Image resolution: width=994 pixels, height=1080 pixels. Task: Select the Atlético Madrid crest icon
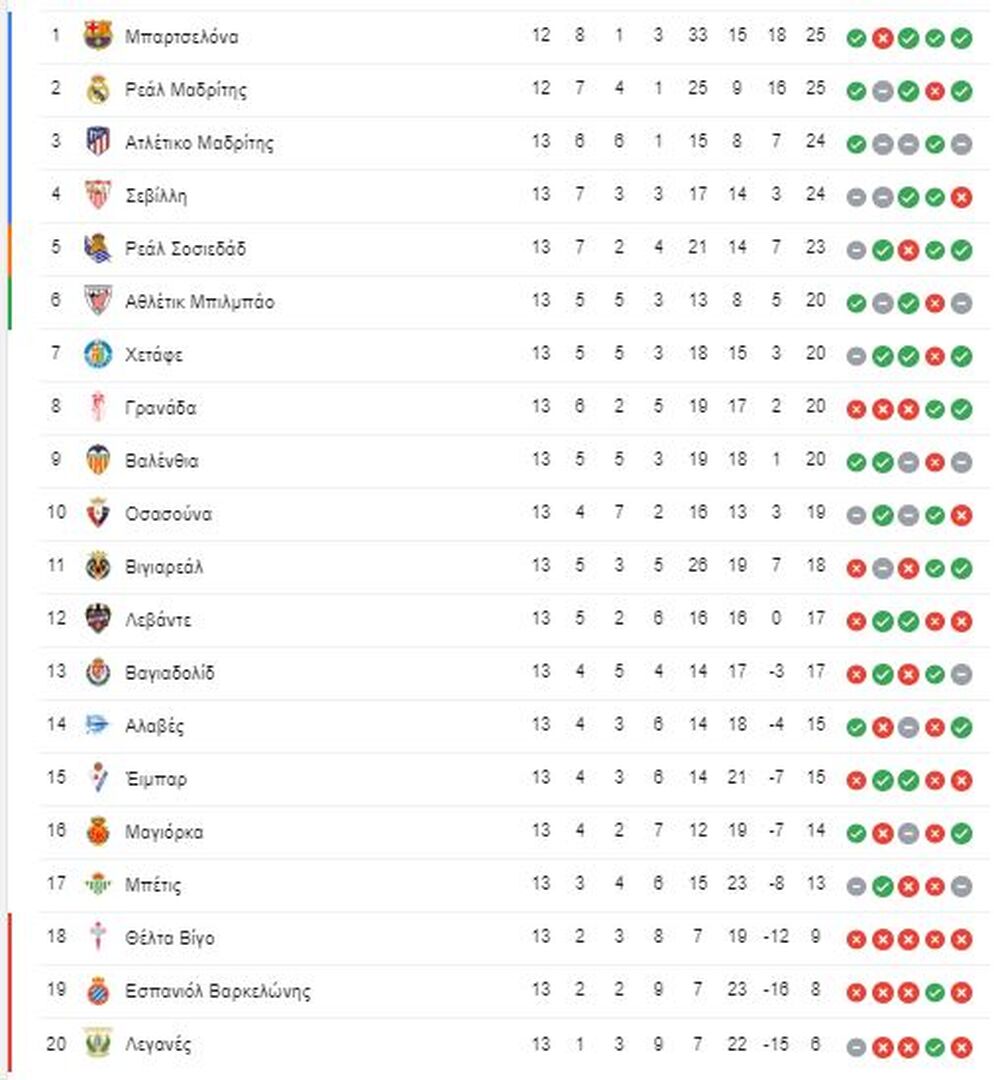point(97,142)
